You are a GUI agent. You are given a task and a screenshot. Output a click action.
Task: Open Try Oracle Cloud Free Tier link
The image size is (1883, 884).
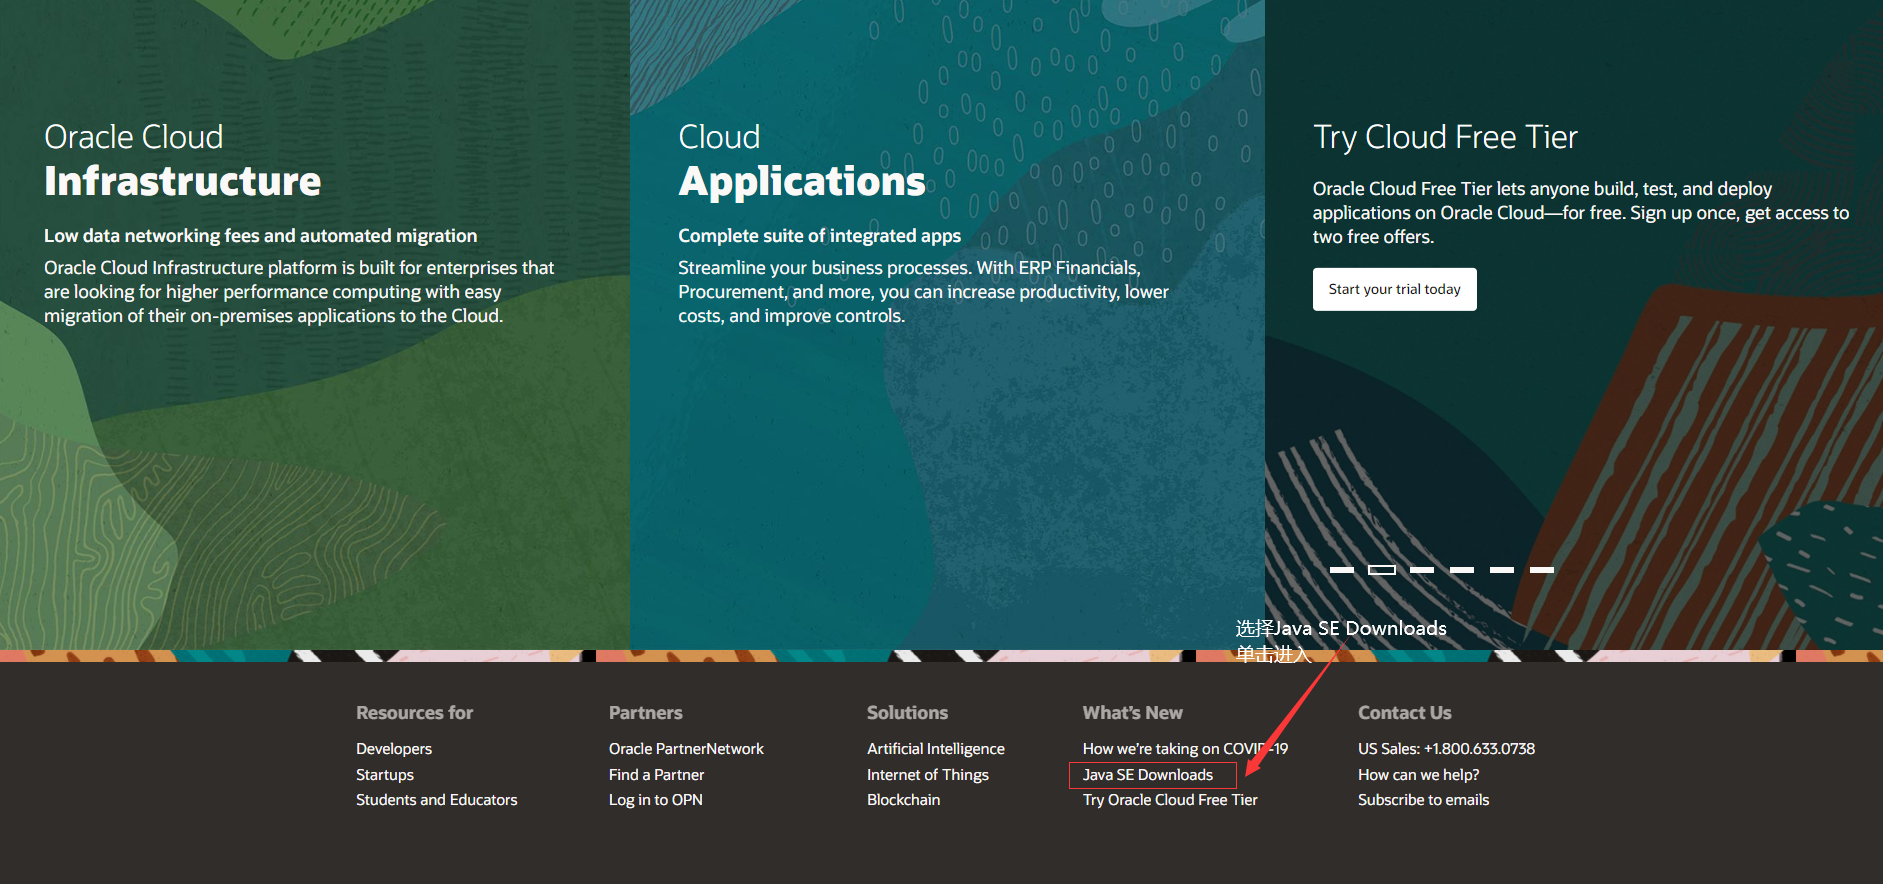pos(1170,800)
